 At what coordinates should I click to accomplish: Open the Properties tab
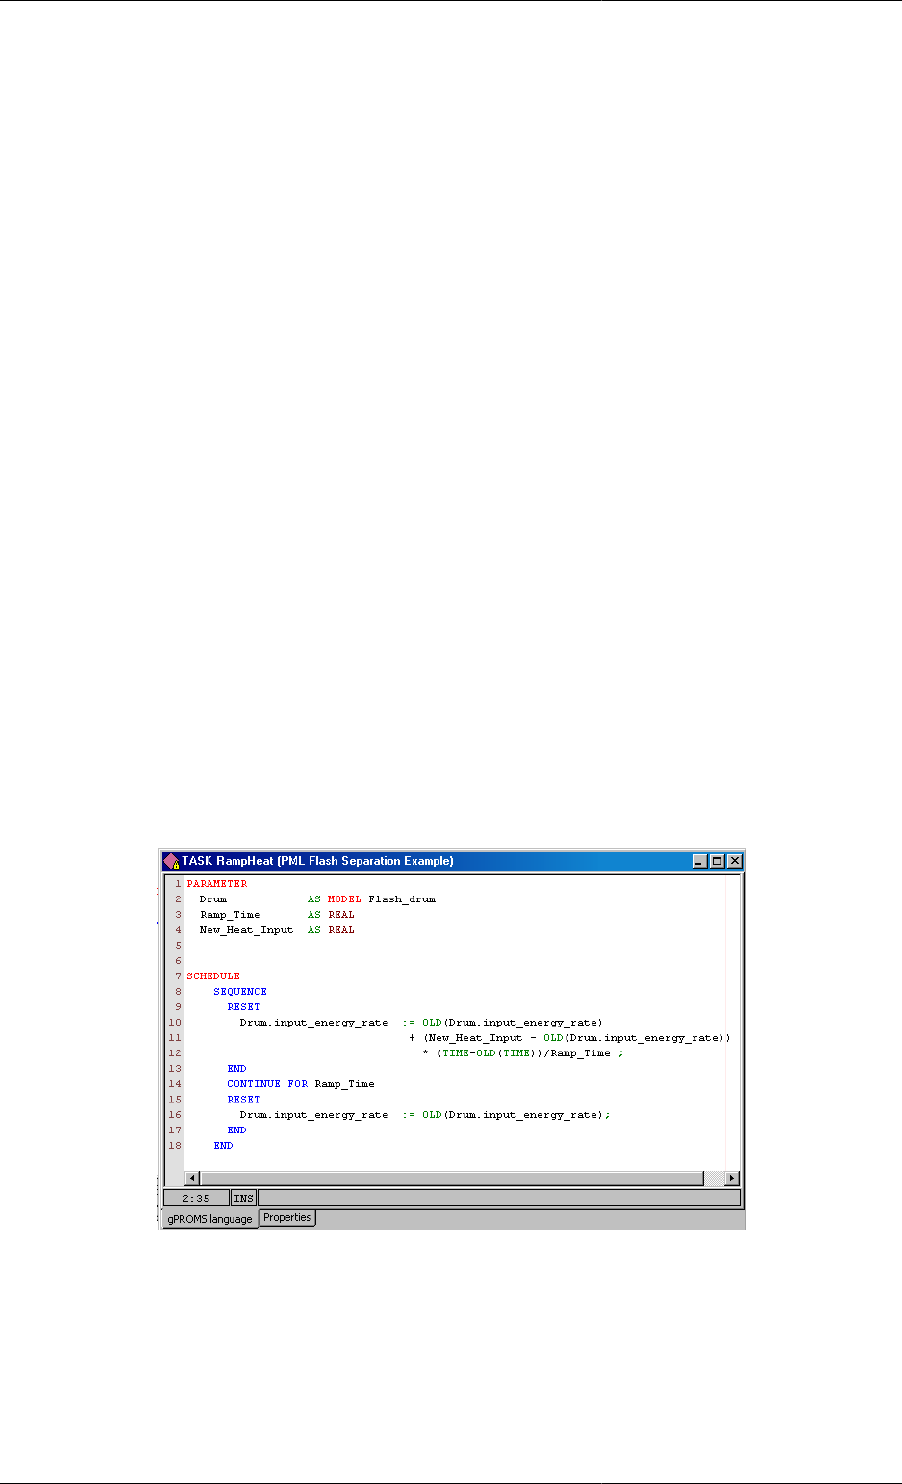tap(287, 1218)
